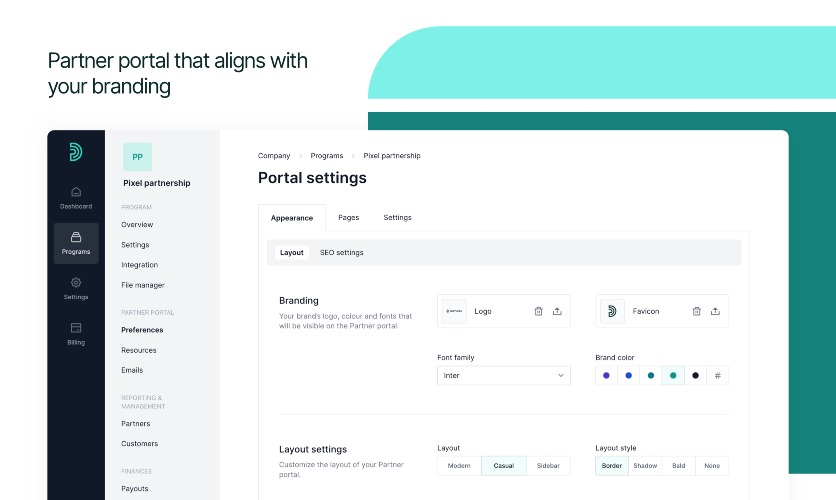Pick the selected green brand color swatch

coord(673,375)
